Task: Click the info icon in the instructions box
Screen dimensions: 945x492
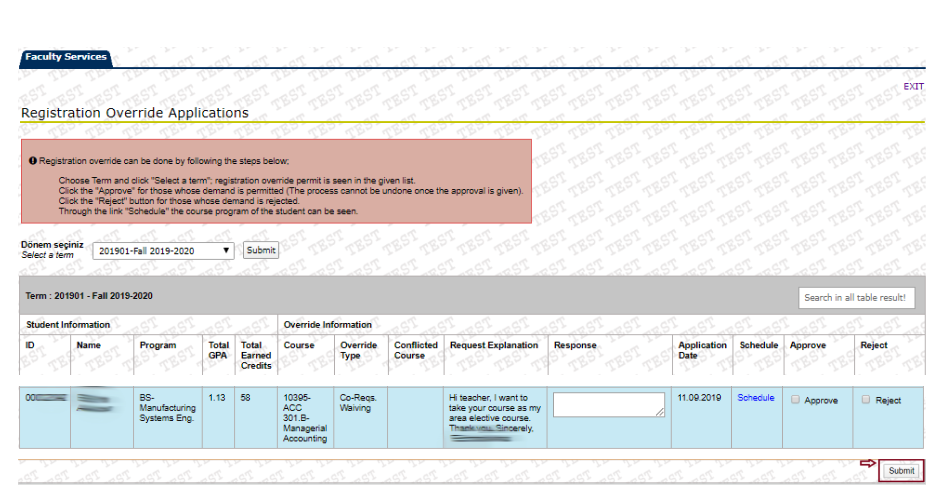Action: tap(33, 161)
